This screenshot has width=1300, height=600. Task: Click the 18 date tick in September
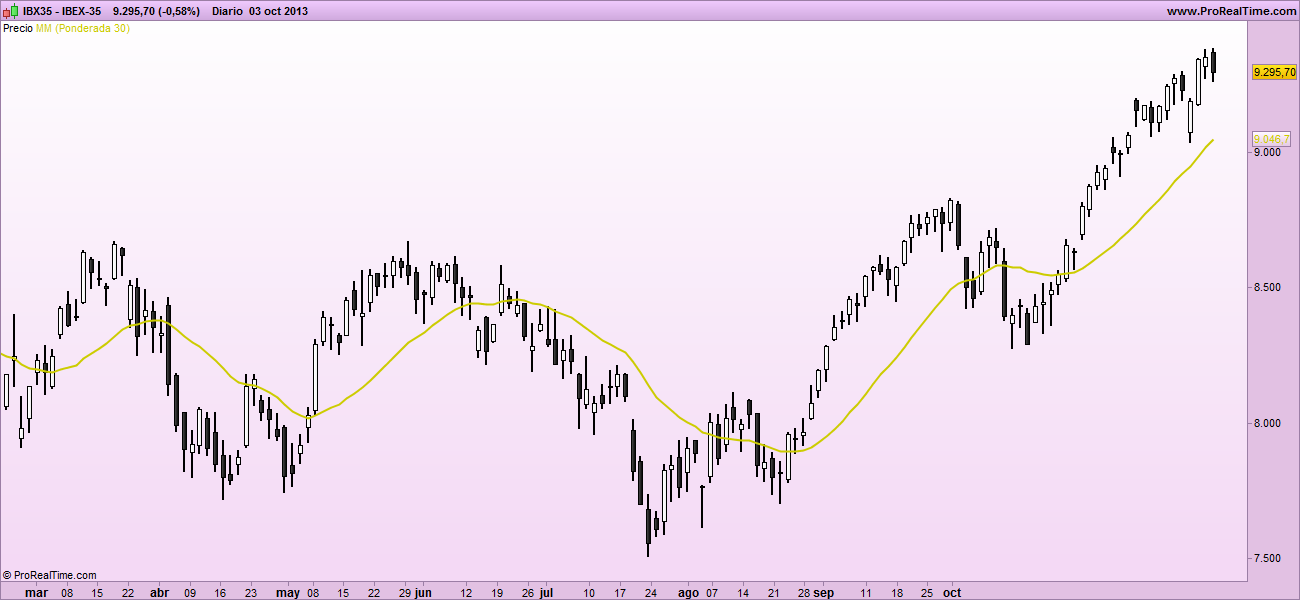pyautogui.click(x=897, y=592)
